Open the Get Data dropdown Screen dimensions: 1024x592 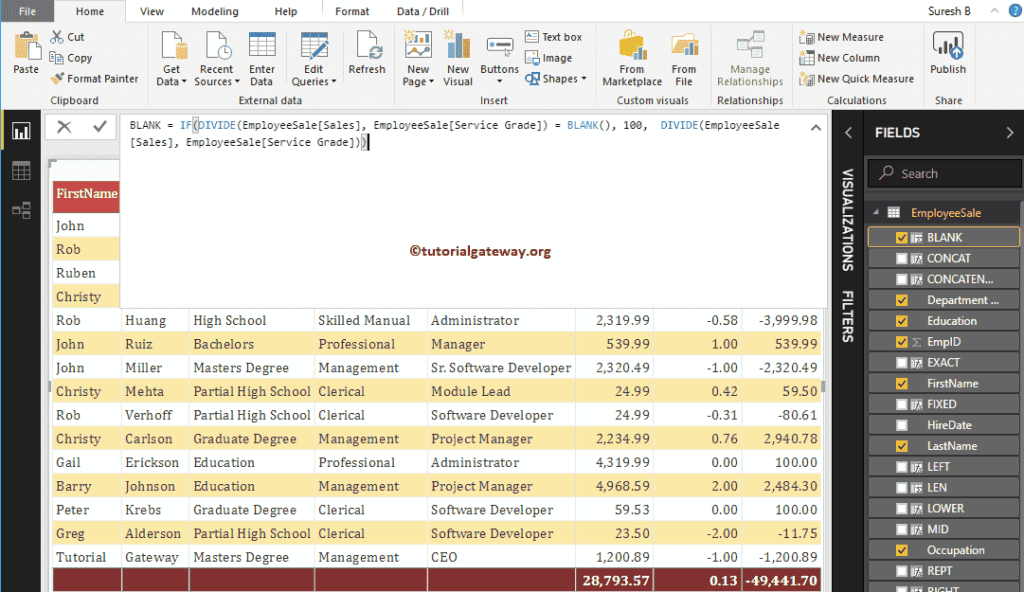pos(172,60)
